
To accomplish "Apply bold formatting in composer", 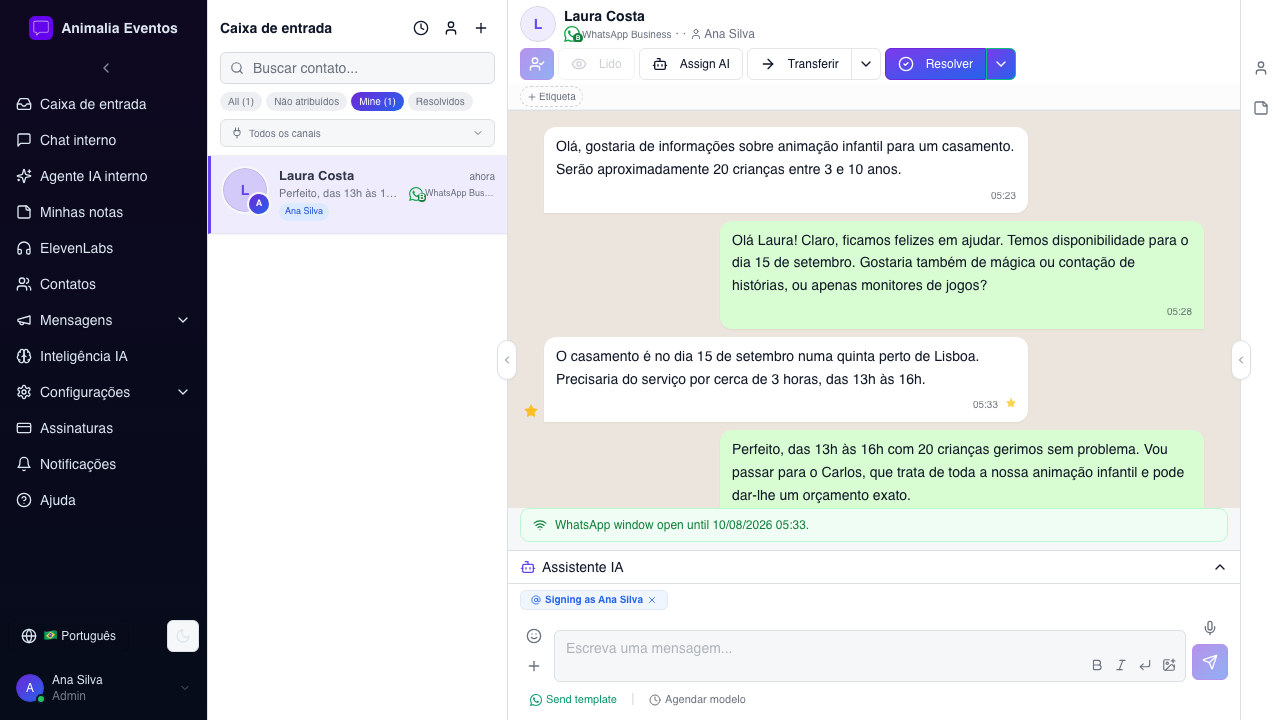I will click(x=1097, y=665).
